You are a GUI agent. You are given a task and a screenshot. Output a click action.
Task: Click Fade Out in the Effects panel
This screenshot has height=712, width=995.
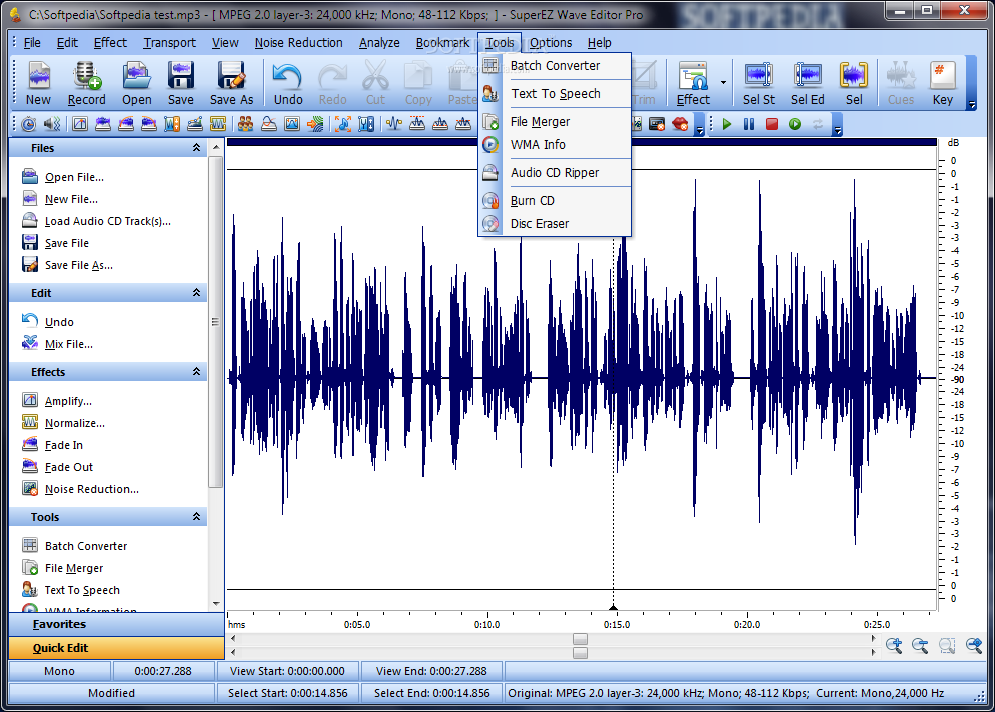(69, 467)
